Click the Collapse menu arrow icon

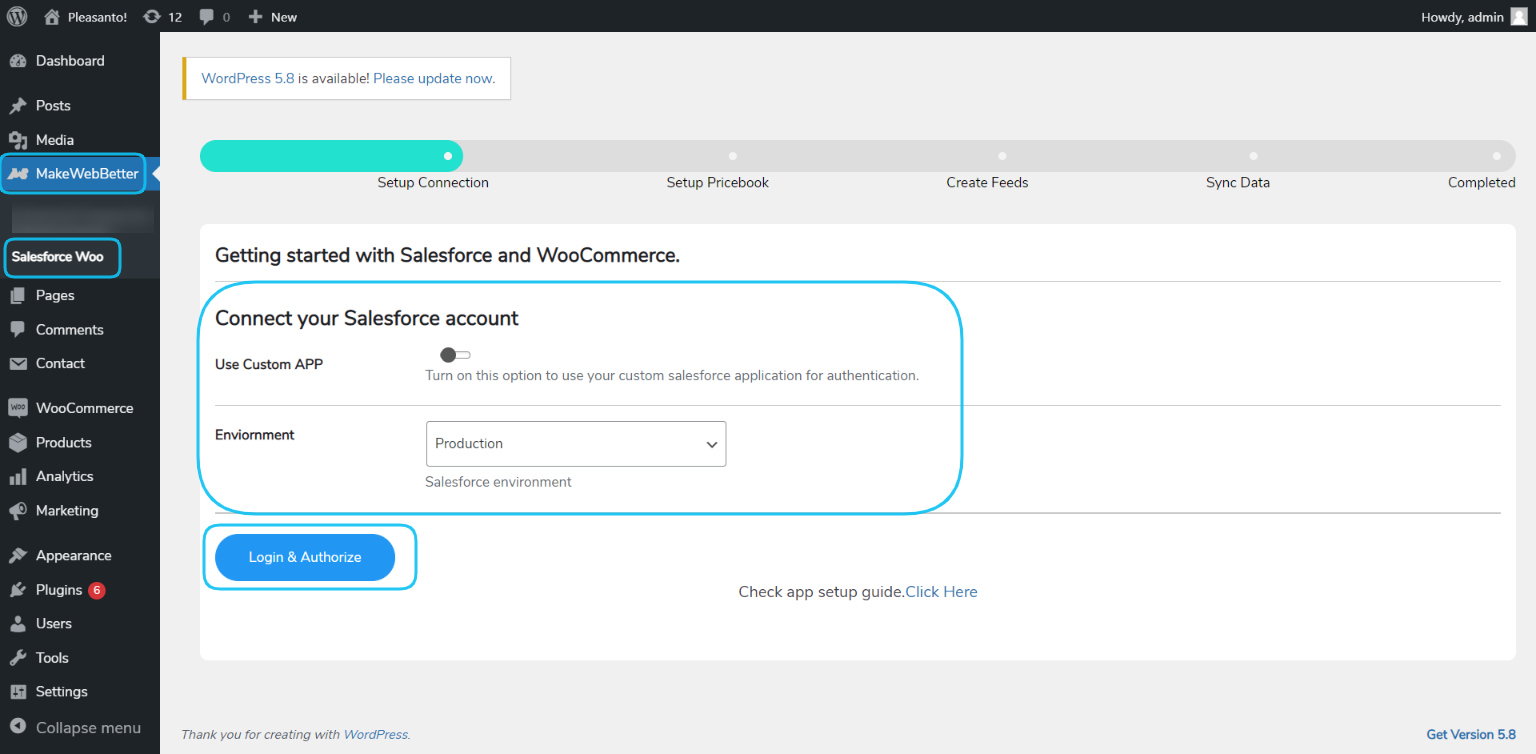pyautogui.click(x=18, y=728)
